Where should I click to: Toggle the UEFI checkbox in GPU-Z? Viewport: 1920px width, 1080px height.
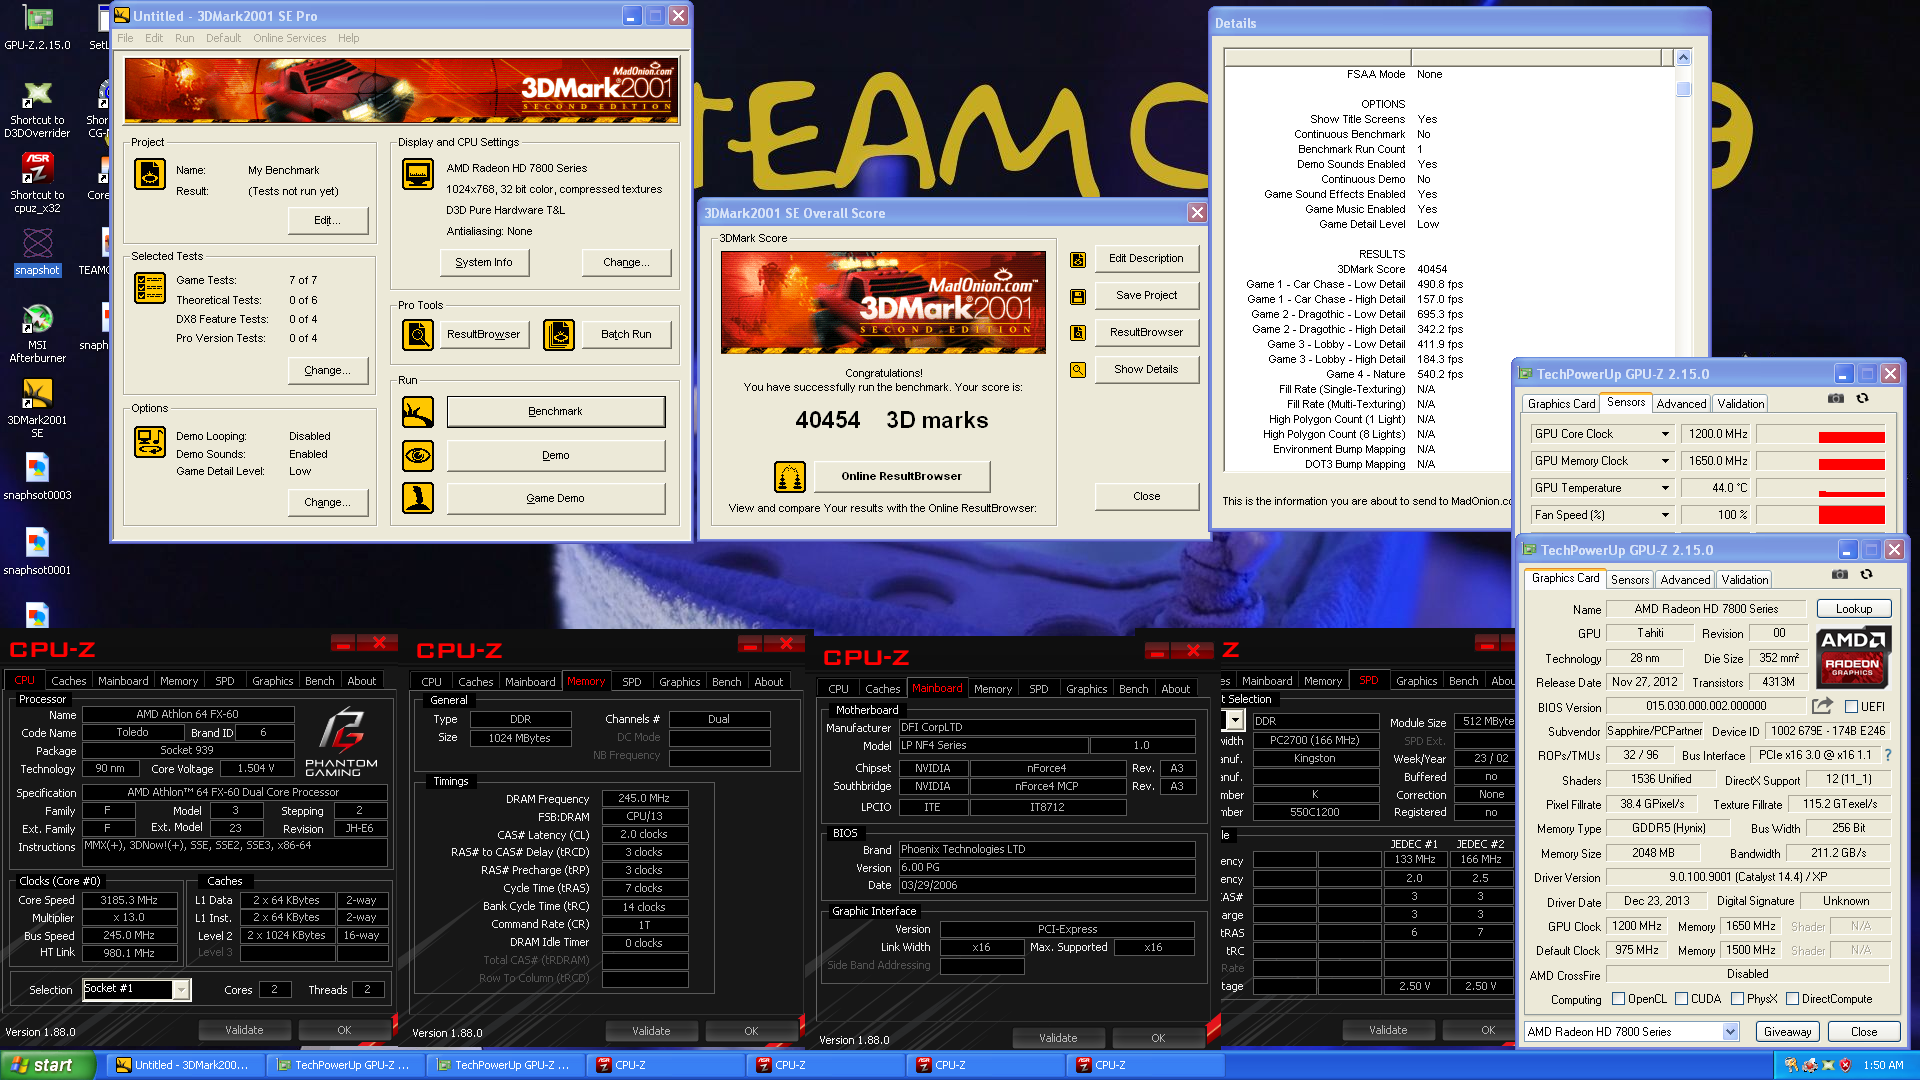1851,706
